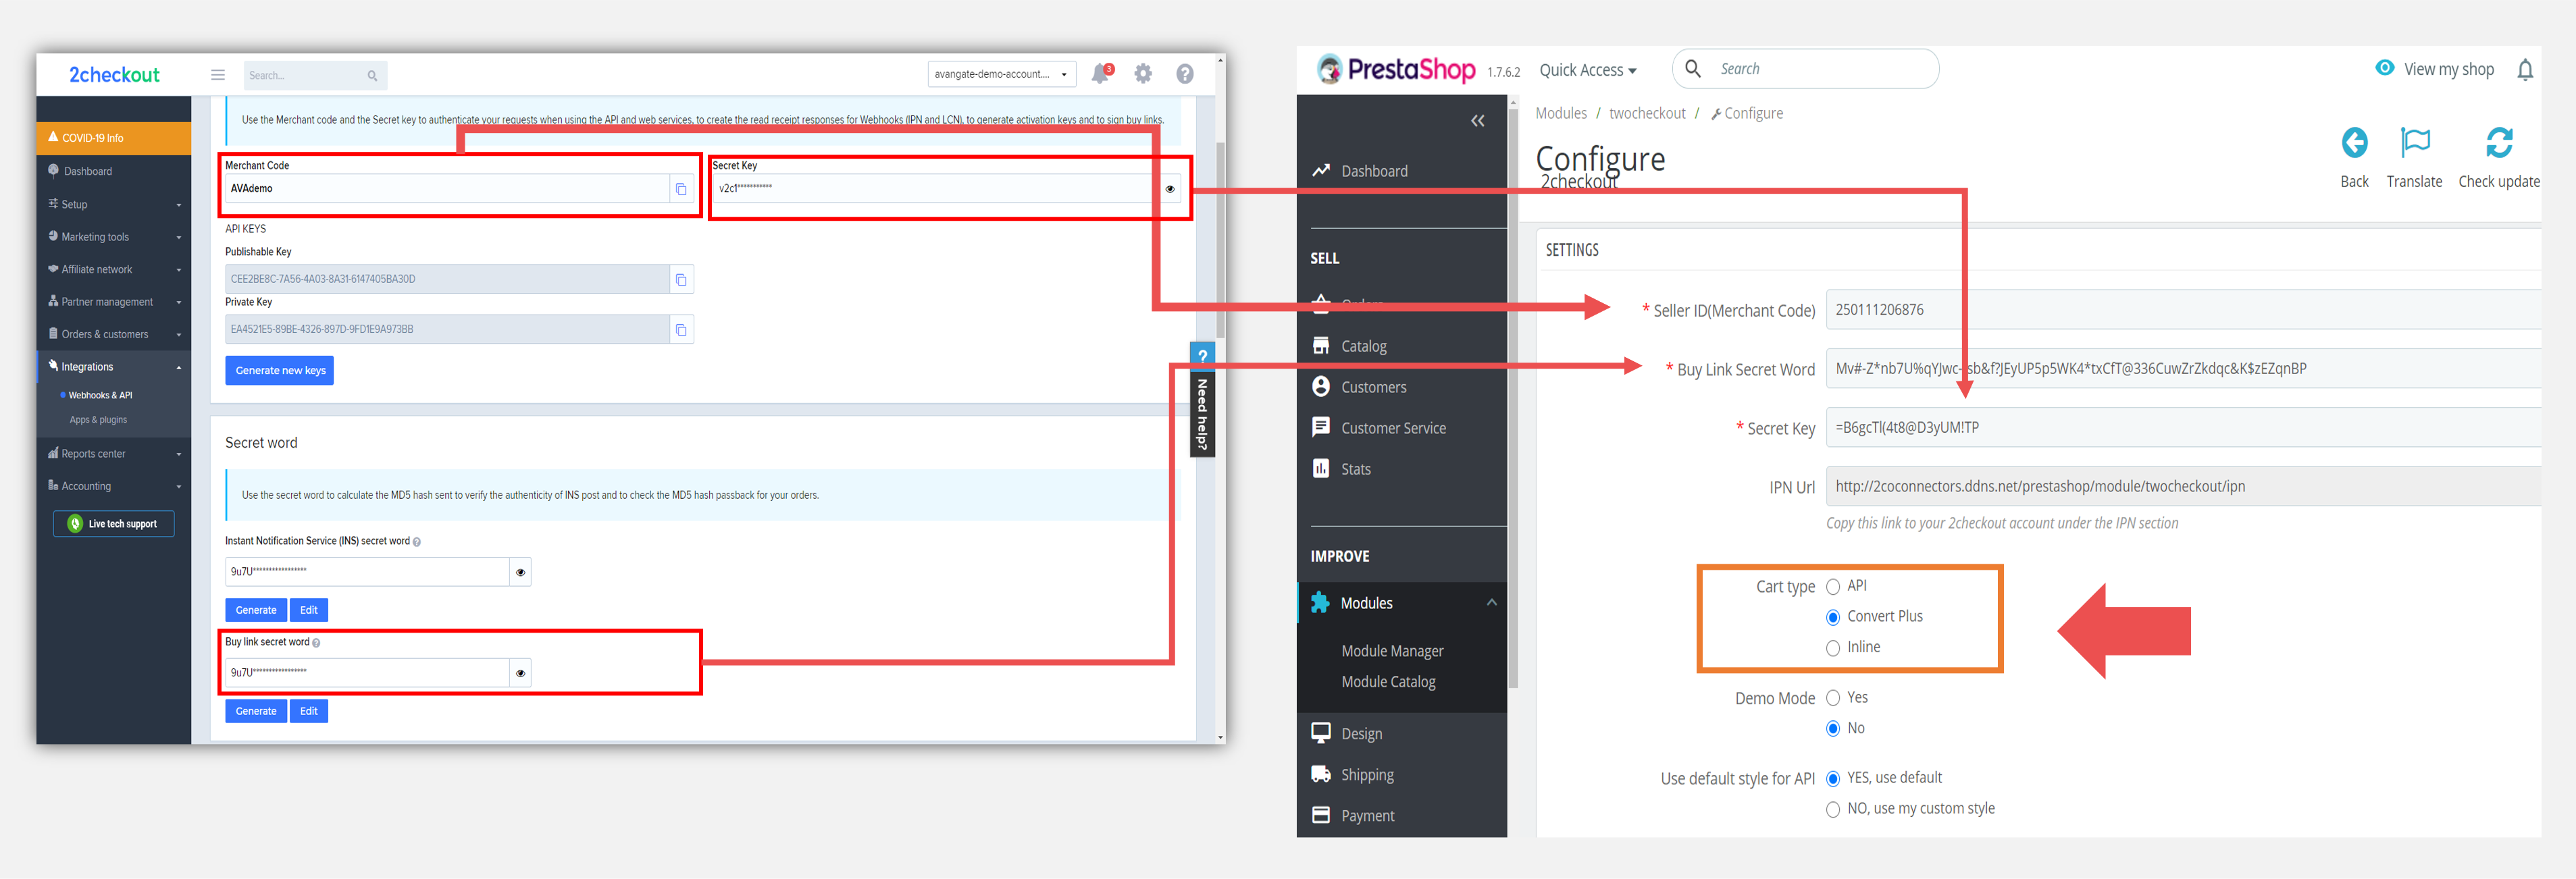Click the Shipping truck icon
Image resolution: width=2576 pixels, height=879 pixels.
(1321, 774)
